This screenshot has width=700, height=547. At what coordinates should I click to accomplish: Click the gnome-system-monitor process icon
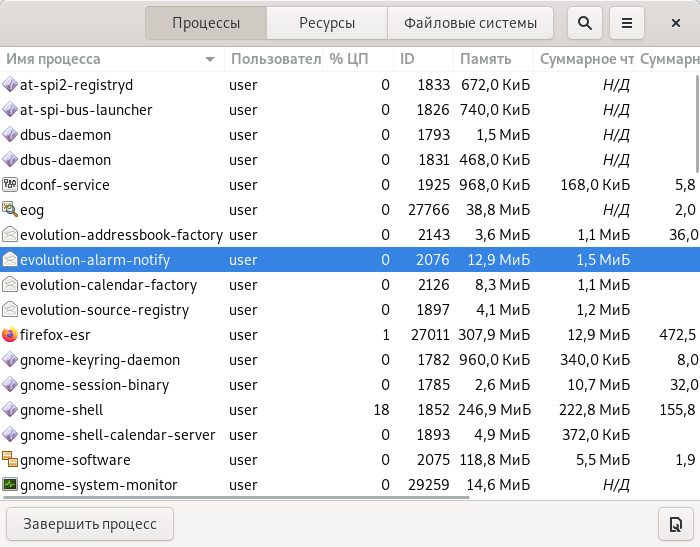(x=10, y=485)
